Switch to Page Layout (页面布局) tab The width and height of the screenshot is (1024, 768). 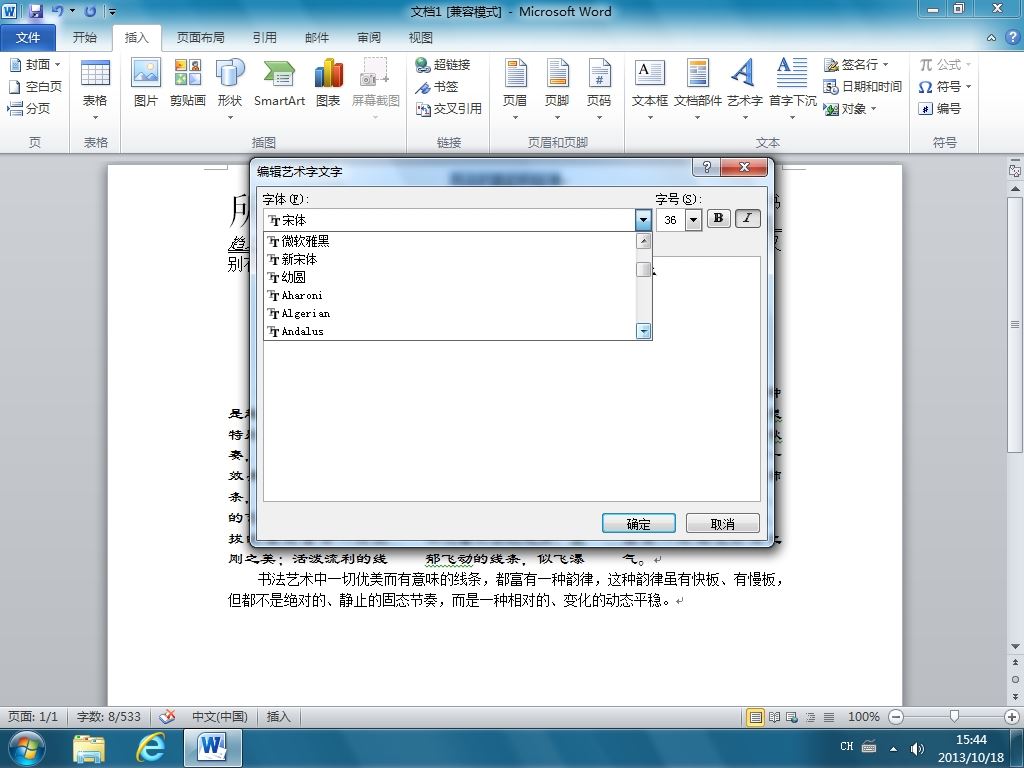(x=200, y=37)
